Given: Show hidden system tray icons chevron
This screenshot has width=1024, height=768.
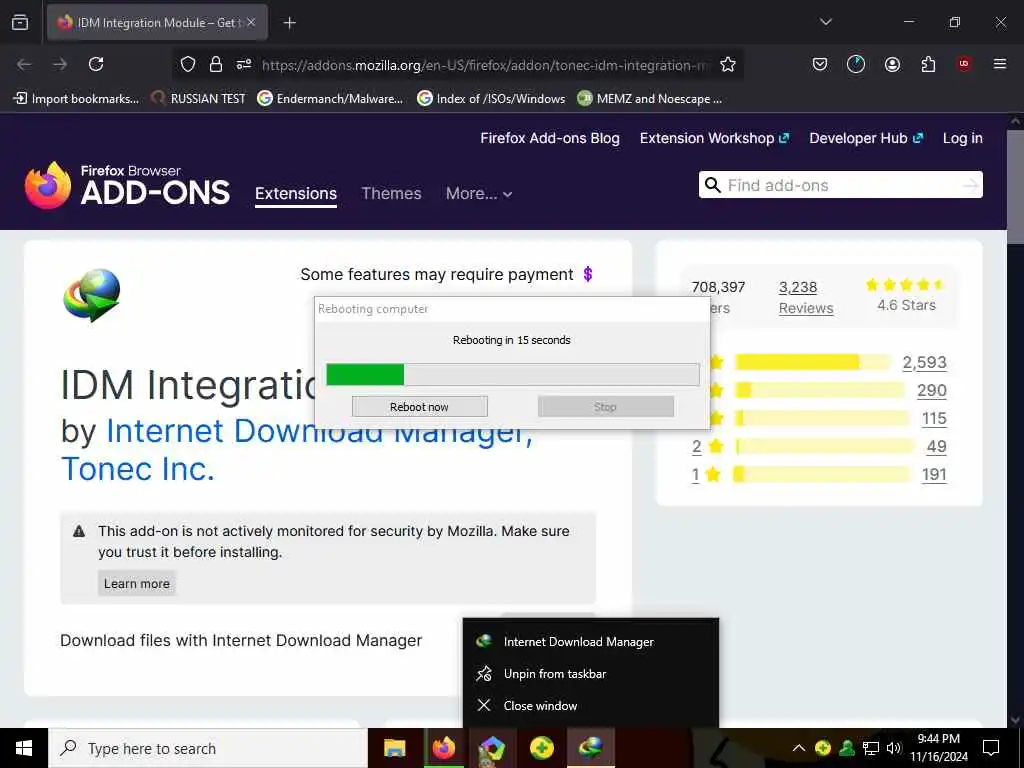Looking at the screenshot, I should [799, 748].
